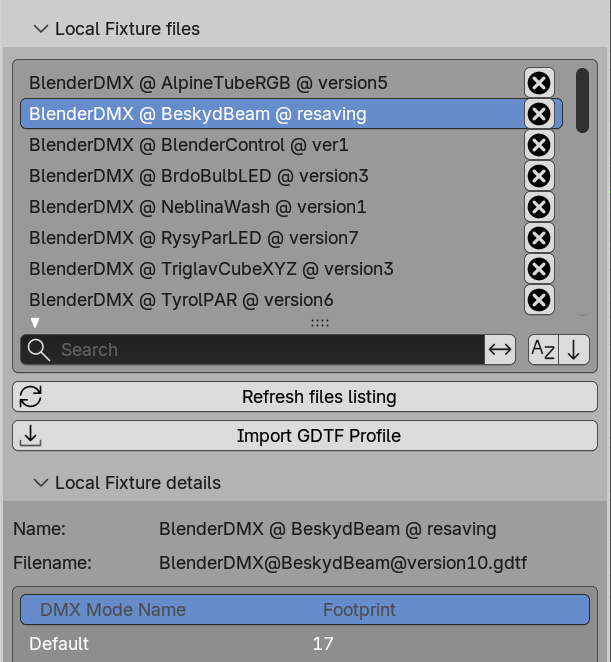Select the Default DMX mode row

point(305,644)
